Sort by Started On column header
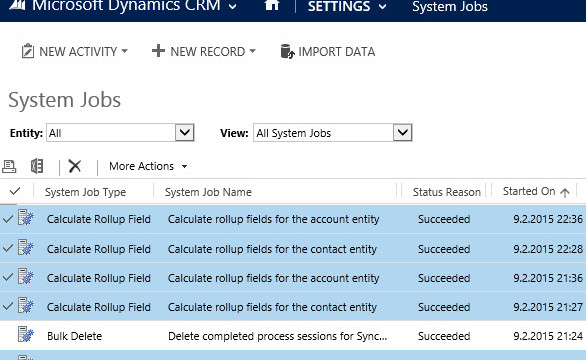 [529, 191]
